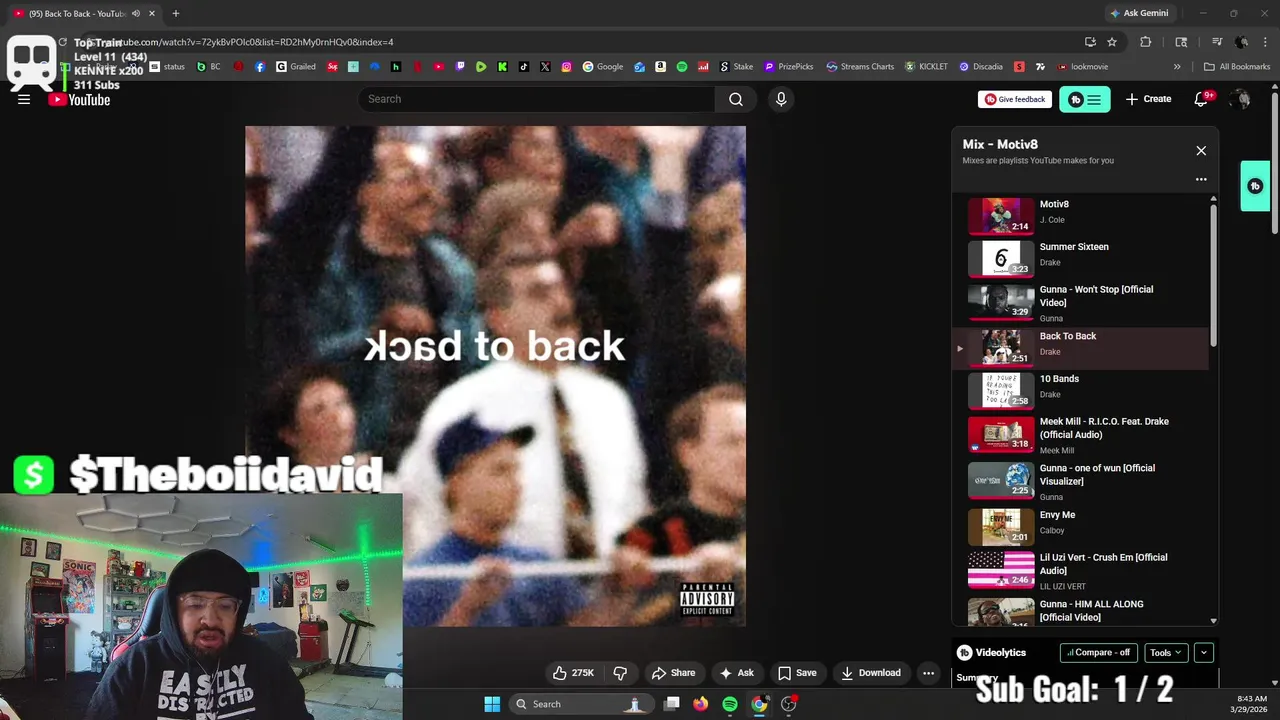Image resolution: width=1280 pixels, height=720 pixels.
Task: Open the teal TubeBuddy menu button
Action: click(x=1084, y=99)
